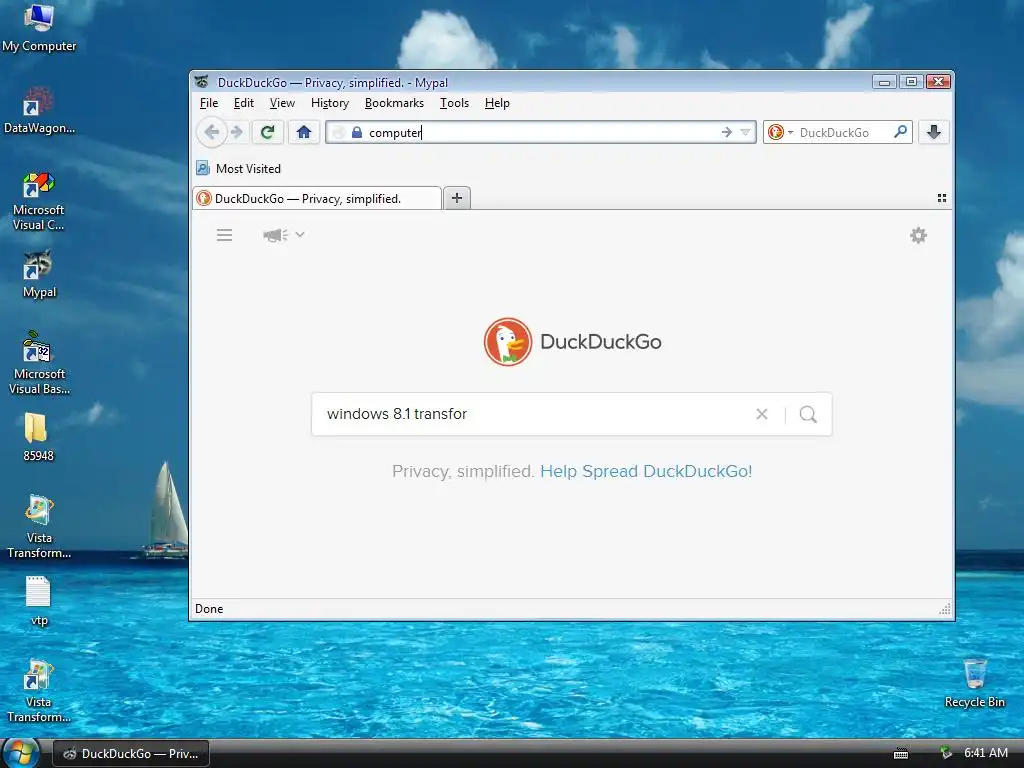Open the View menu

282,103
